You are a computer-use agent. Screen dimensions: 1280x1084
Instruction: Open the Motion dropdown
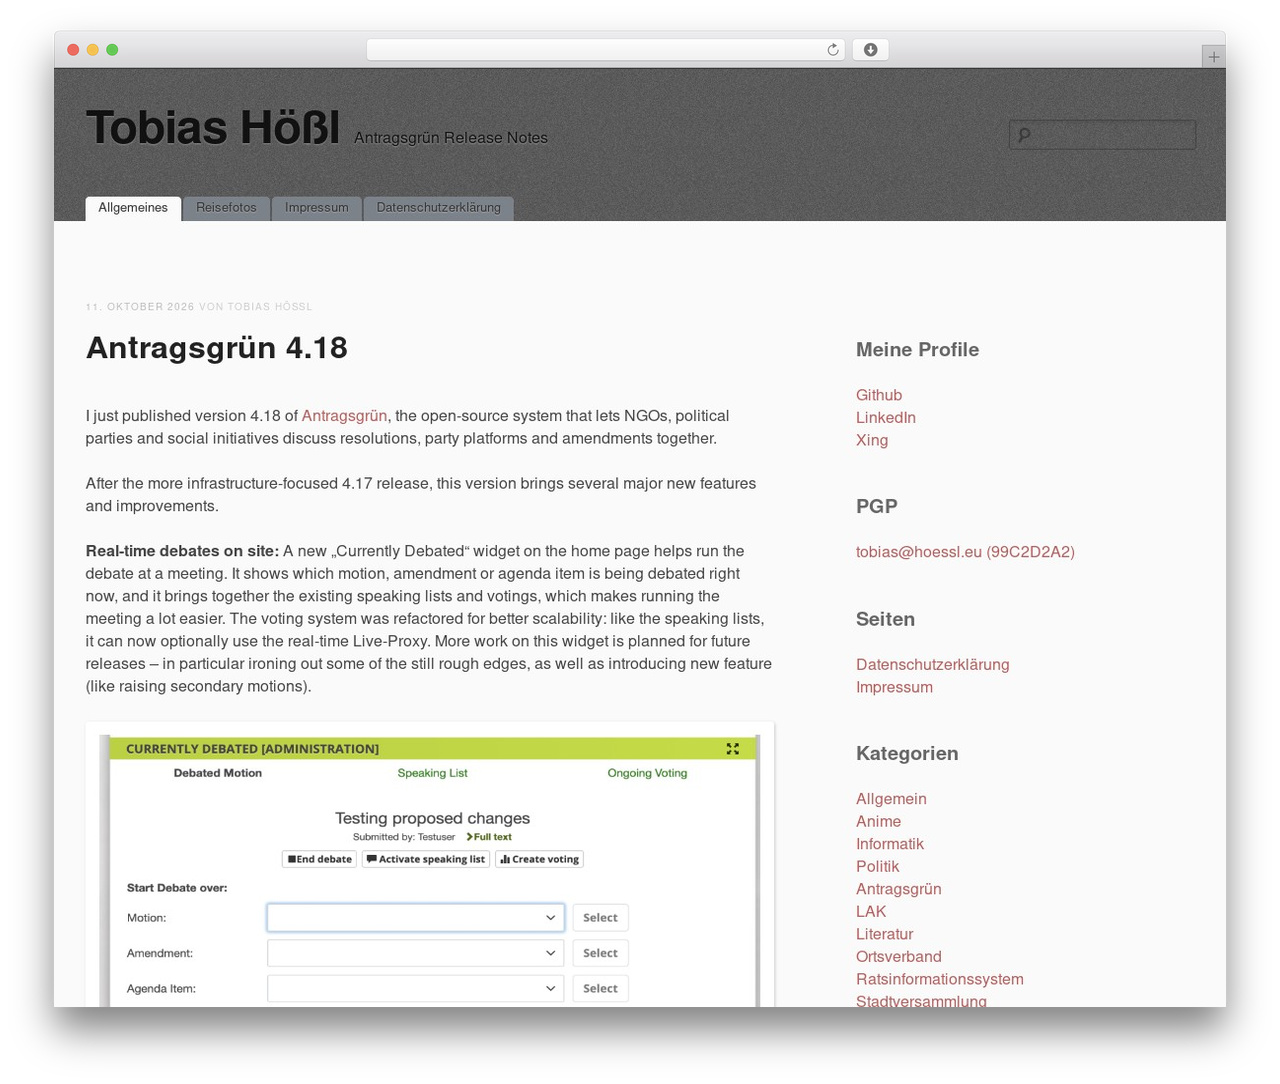(x=415, y=917)
